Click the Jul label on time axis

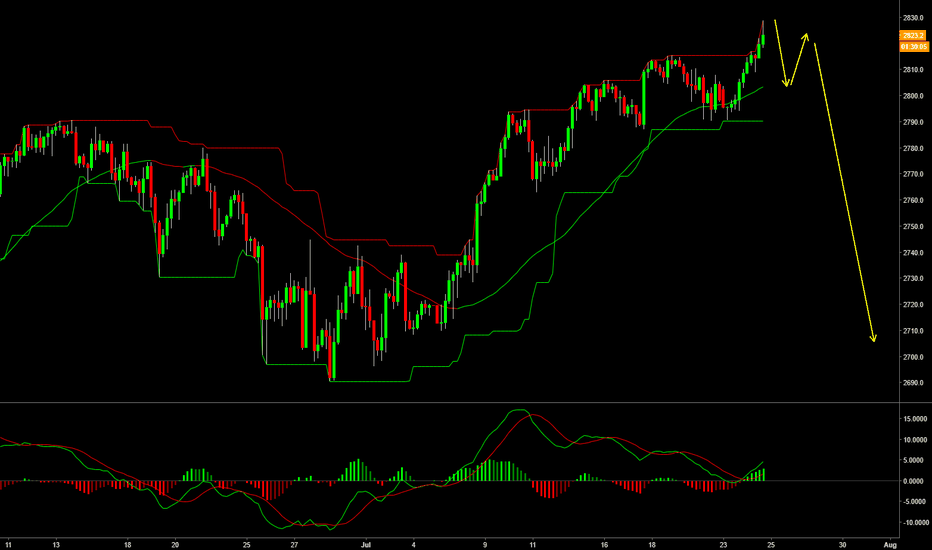(x=366, y=545)
